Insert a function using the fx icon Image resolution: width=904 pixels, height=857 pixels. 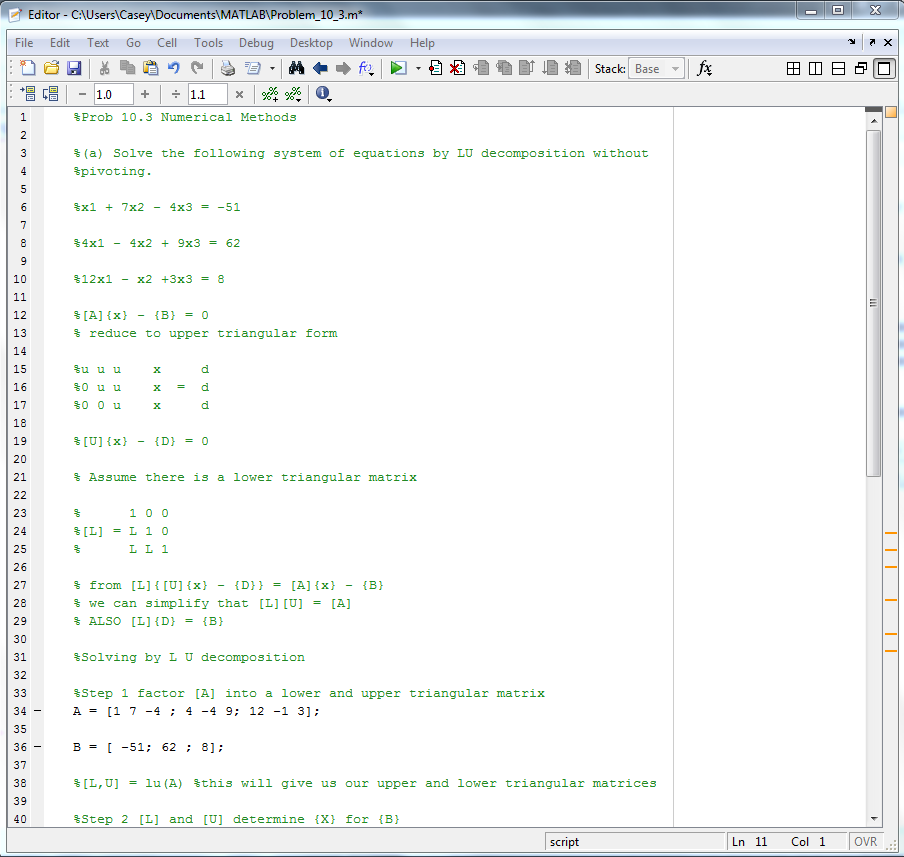coord(703,68)
